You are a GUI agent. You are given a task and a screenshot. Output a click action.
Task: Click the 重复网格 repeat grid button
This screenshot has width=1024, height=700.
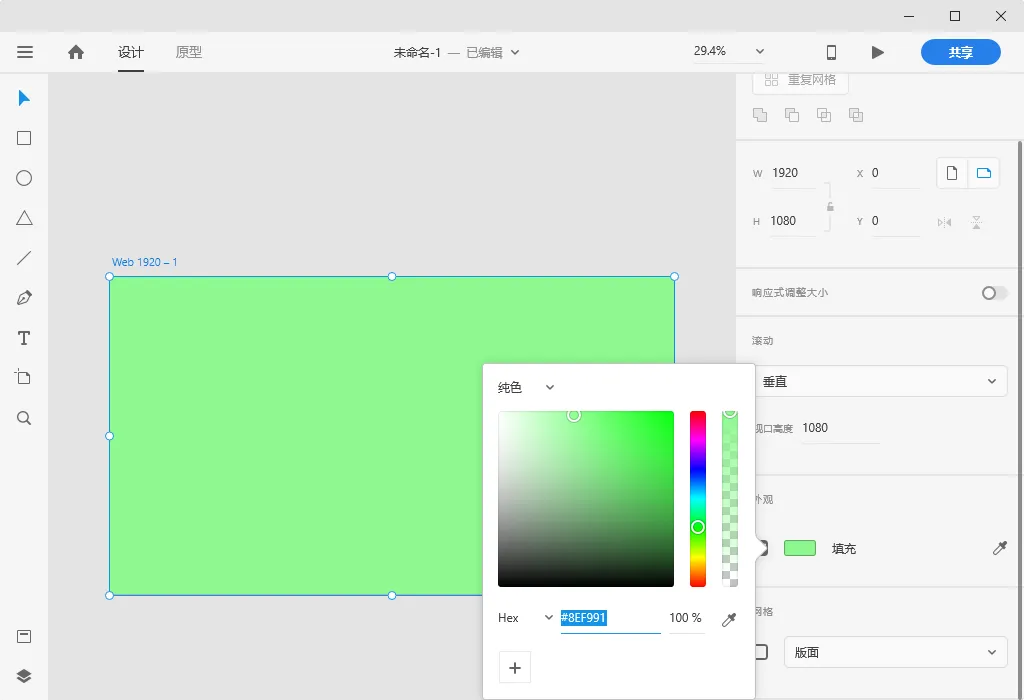click(801, 81)
